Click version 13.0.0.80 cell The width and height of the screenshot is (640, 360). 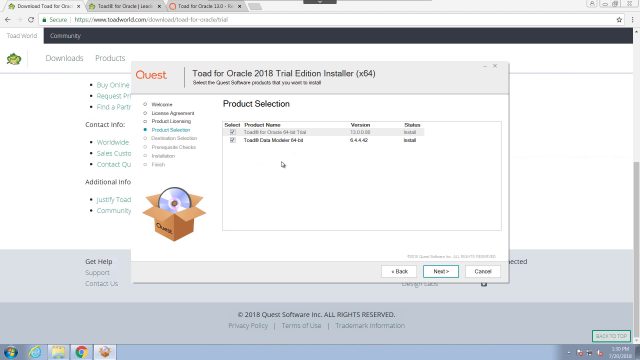360,132
